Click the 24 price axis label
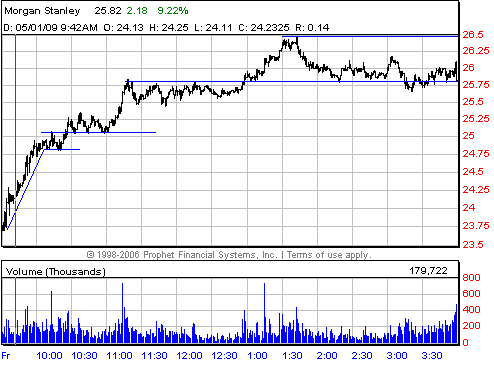 468,208
